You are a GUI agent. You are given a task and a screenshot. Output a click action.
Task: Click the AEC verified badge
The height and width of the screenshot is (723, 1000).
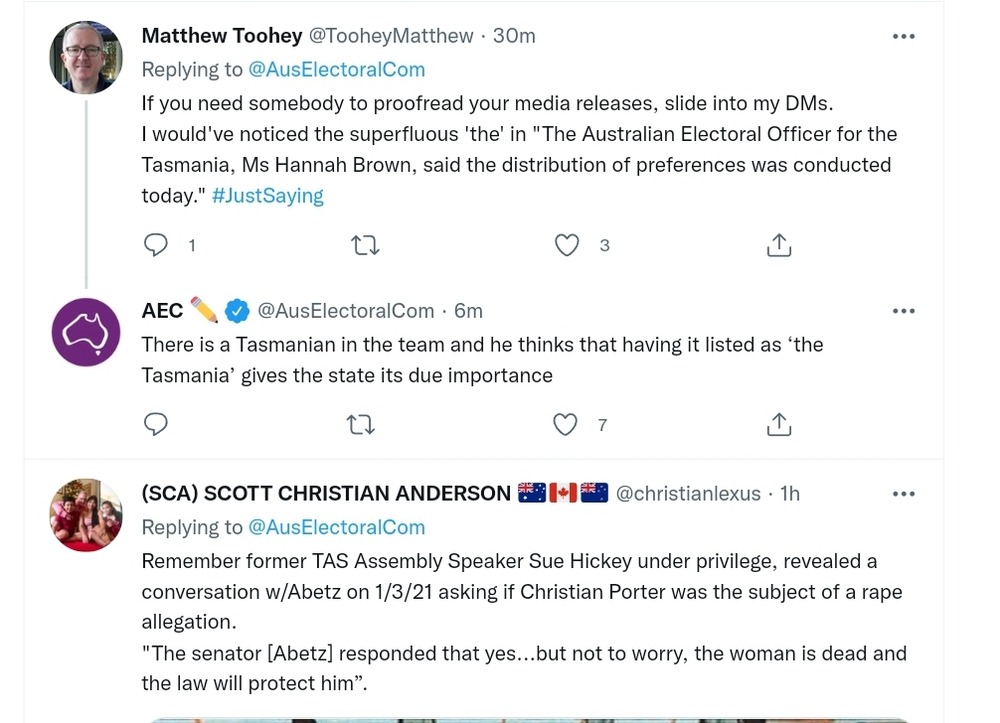click(x=237, y=311)
